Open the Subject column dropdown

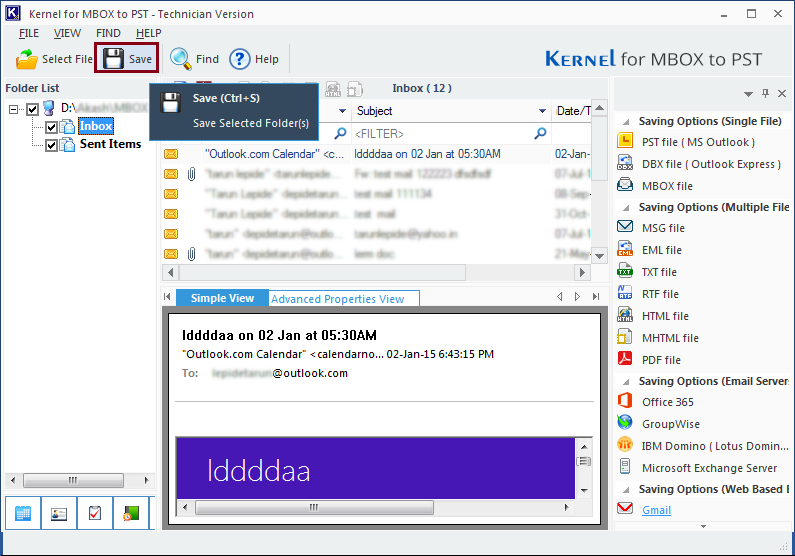pyautogui.click(x=542, y=111)
